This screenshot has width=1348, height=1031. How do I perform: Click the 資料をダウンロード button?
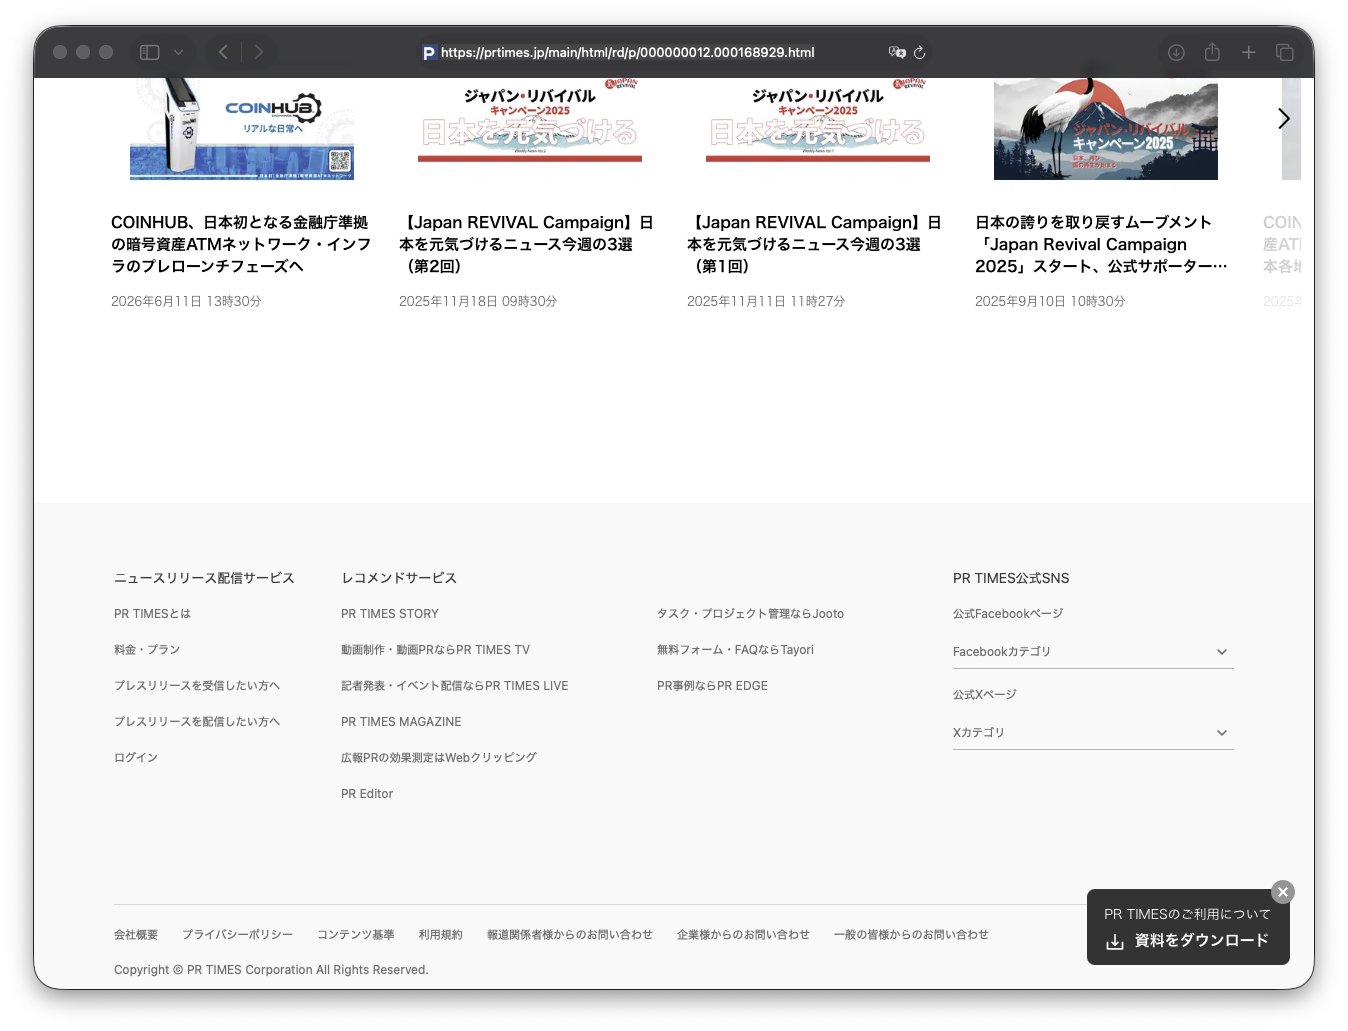[x=1188, y=941]
